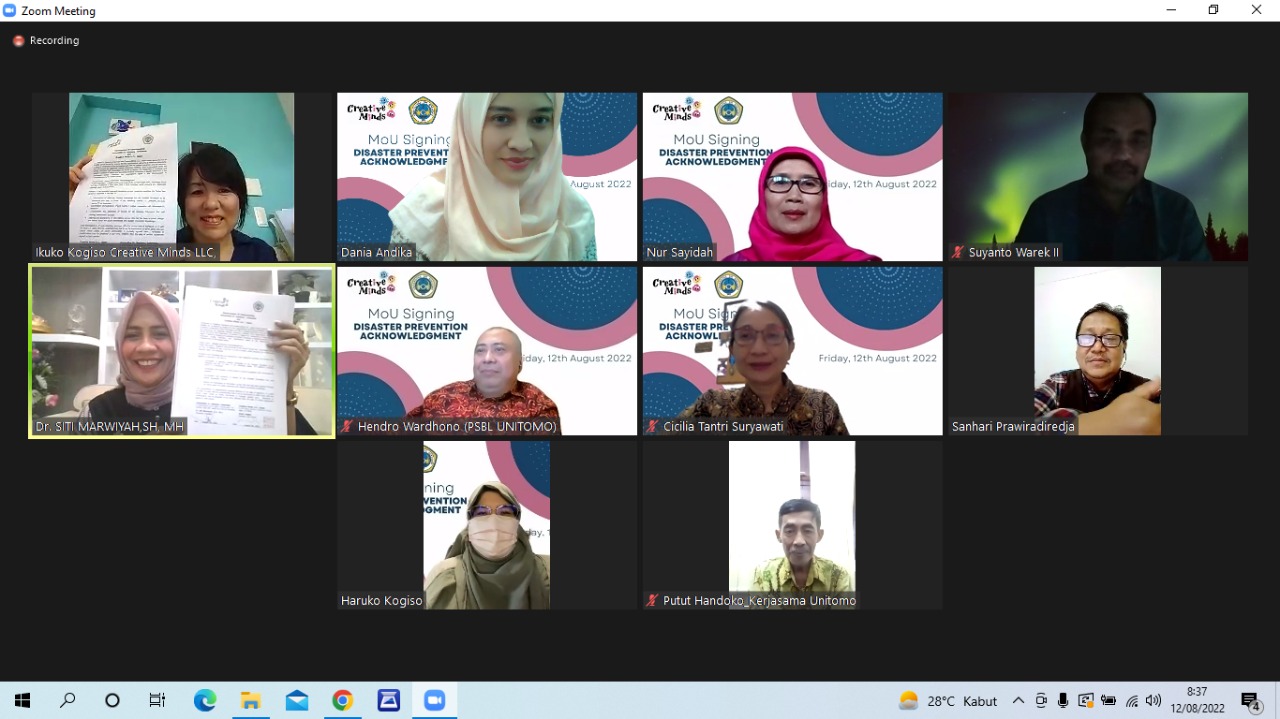Viewport: 1280px width, 719px height.
Task: Open File Explorer from the taskbar
Action: point(251,701)
